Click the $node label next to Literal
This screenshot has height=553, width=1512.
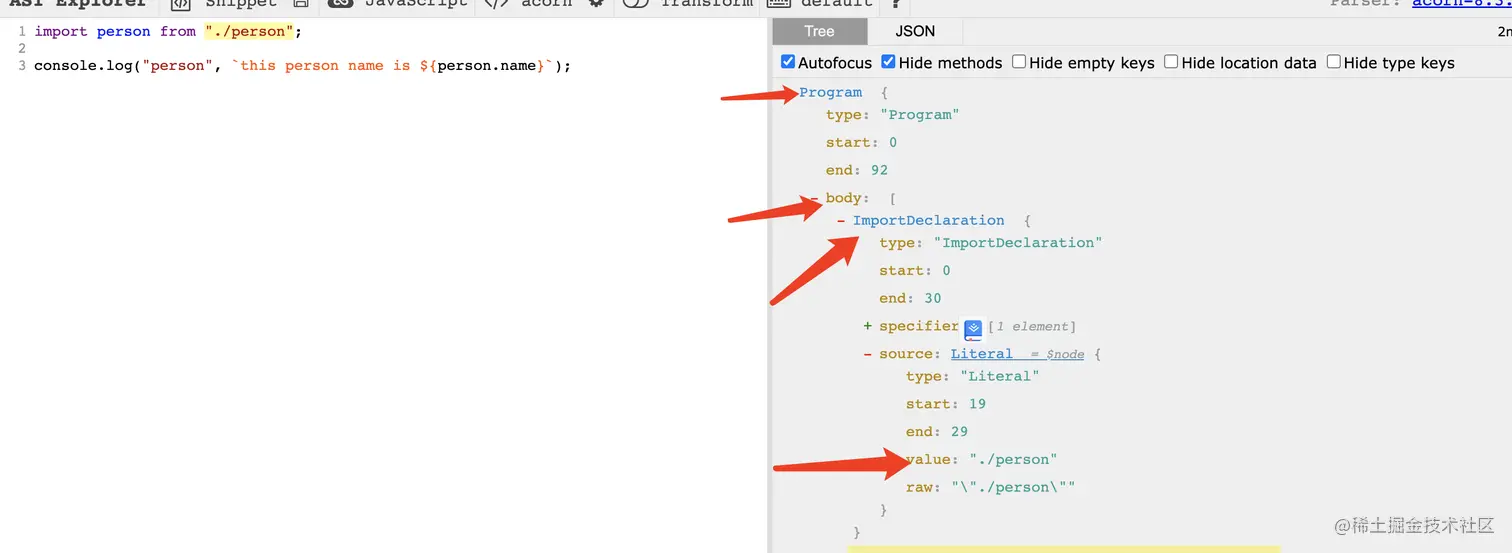(1065, 355)
